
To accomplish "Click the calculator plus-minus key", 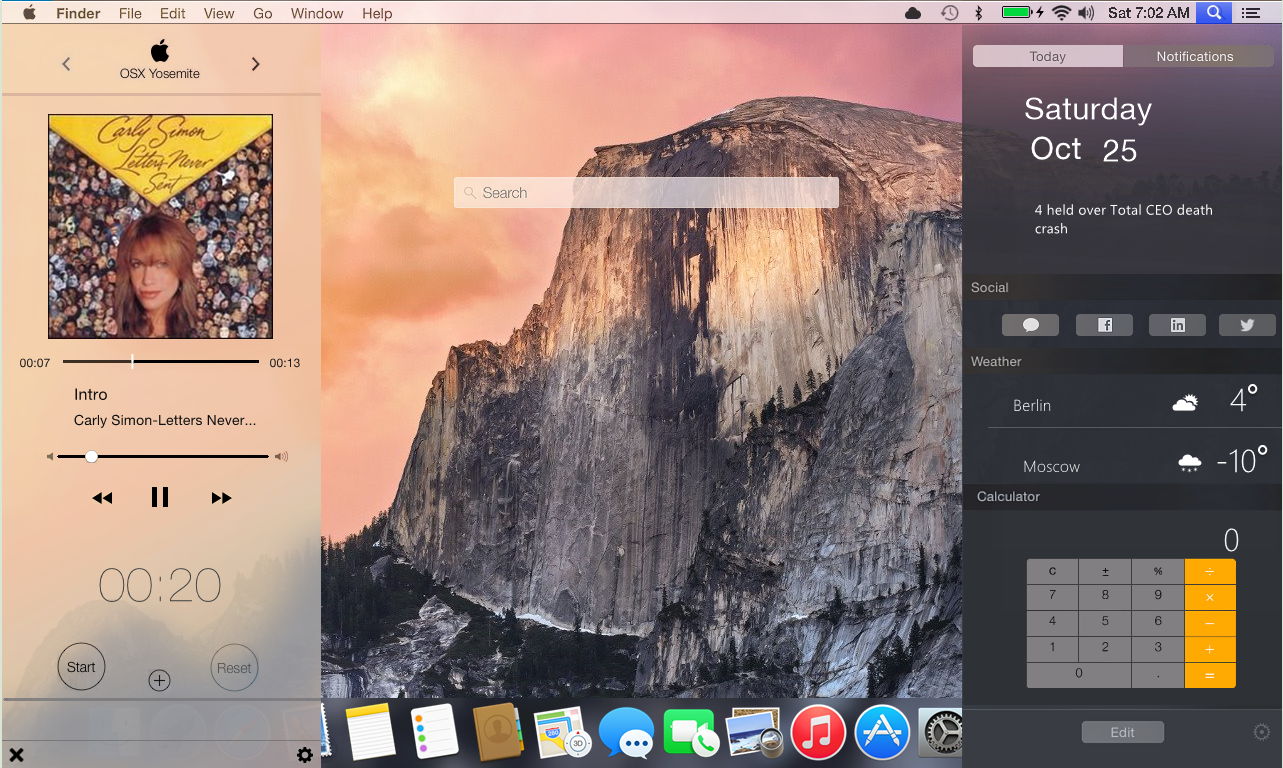I will pyautogui.click(x=1105, y=572).
